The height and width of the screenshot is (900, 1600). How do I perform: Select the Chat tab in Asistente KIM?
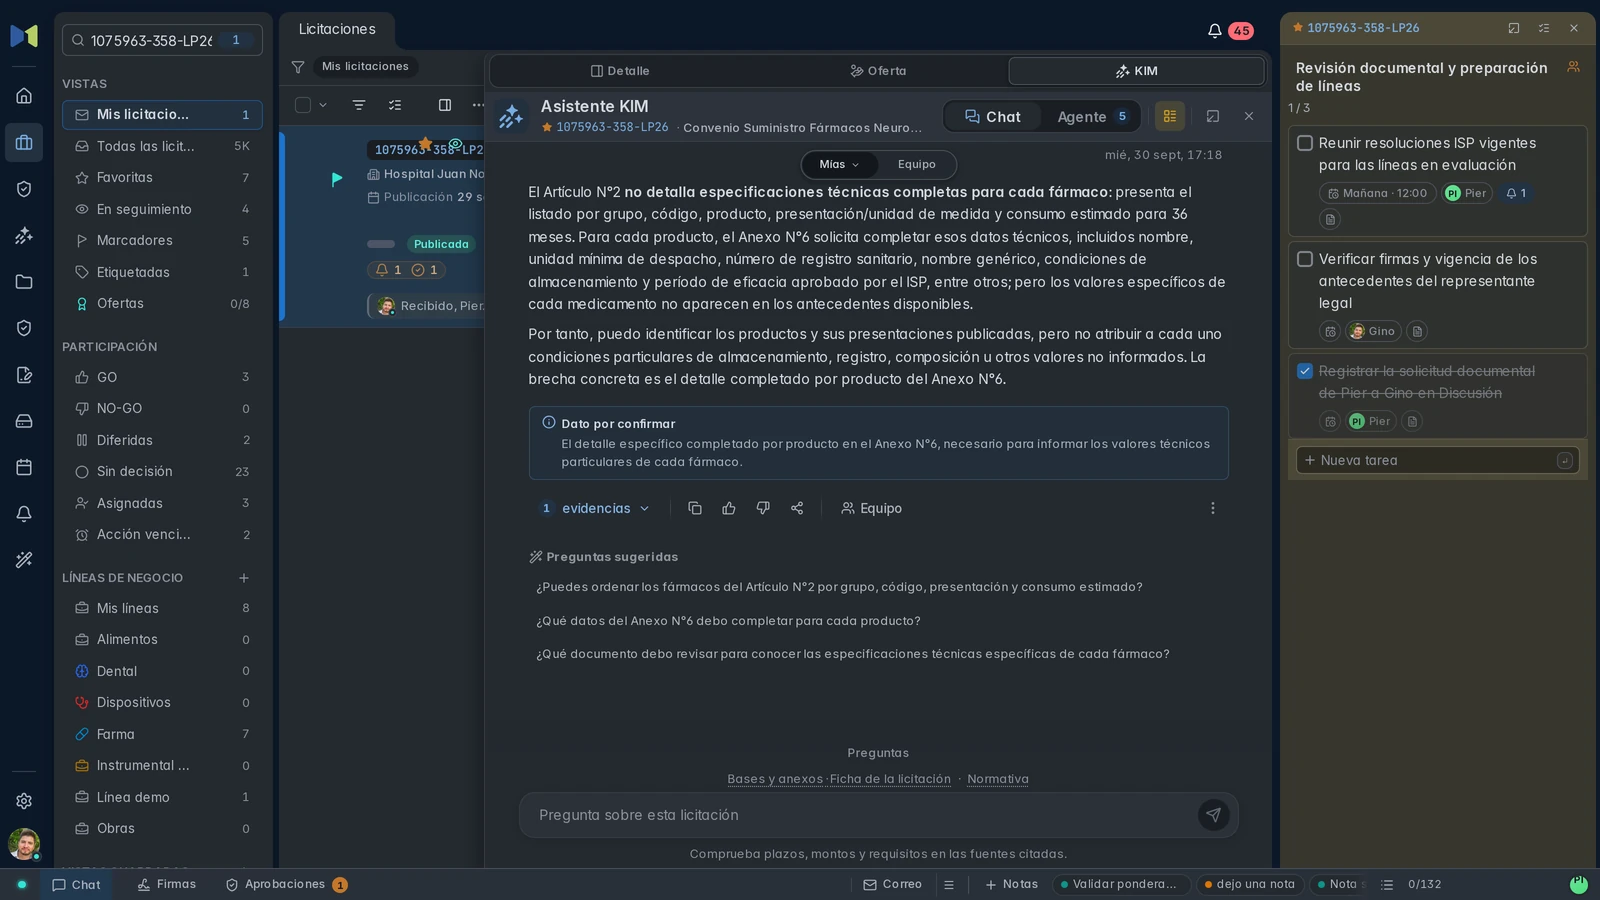[x=993, y=117]
